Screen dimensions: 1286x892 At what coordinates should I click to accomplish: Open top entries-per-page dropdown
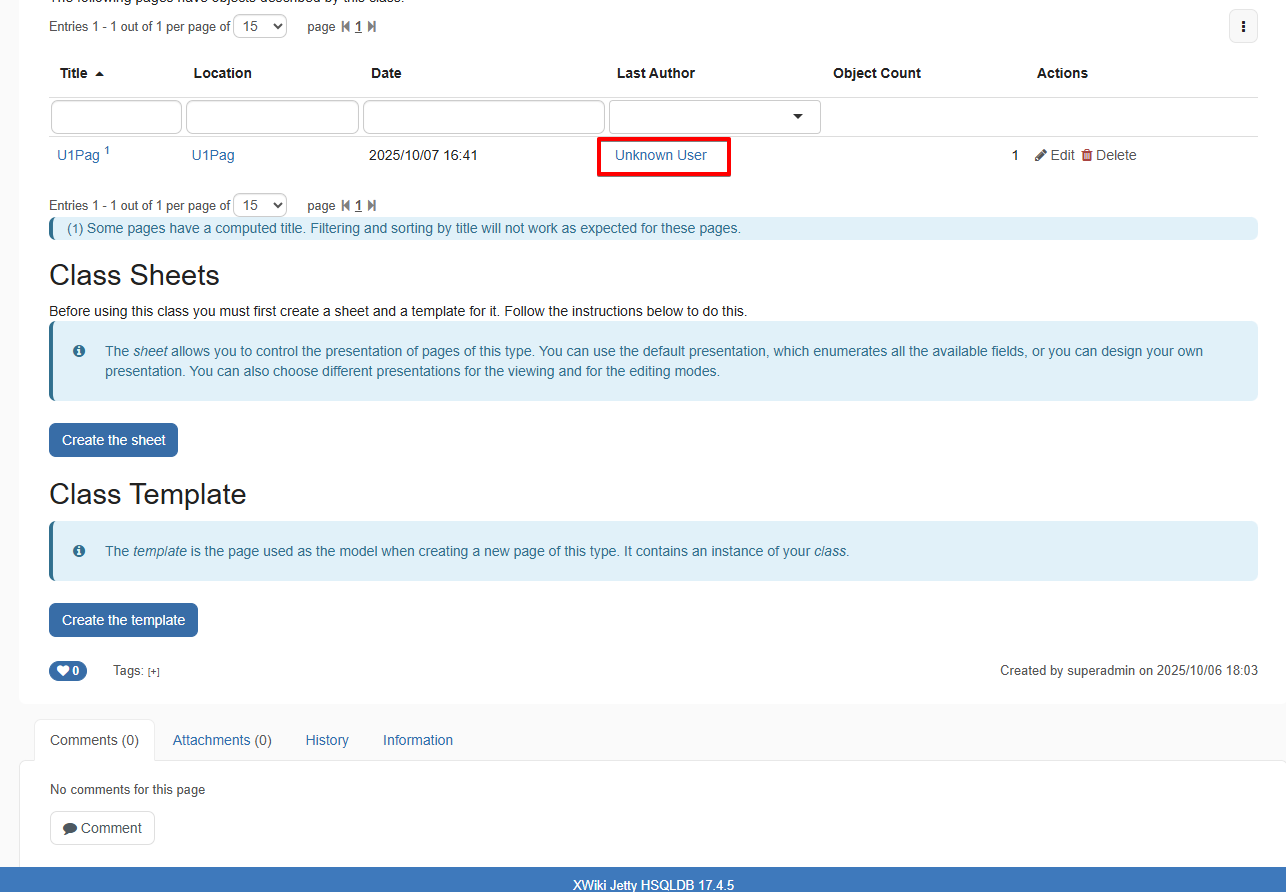pos(260,27)
